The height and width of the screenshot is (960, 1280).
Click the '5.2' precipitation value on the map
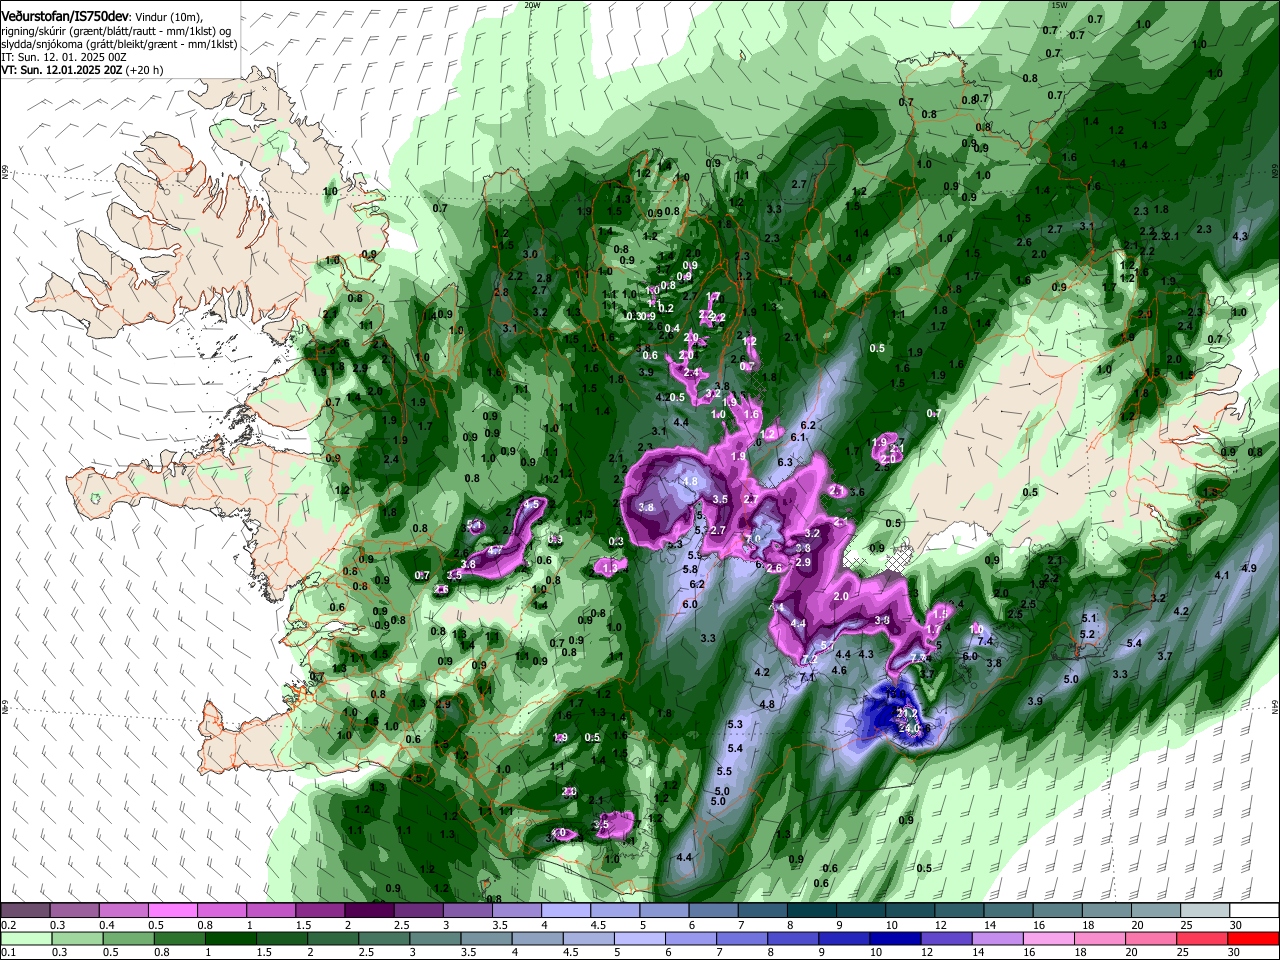coord(1089,634)
